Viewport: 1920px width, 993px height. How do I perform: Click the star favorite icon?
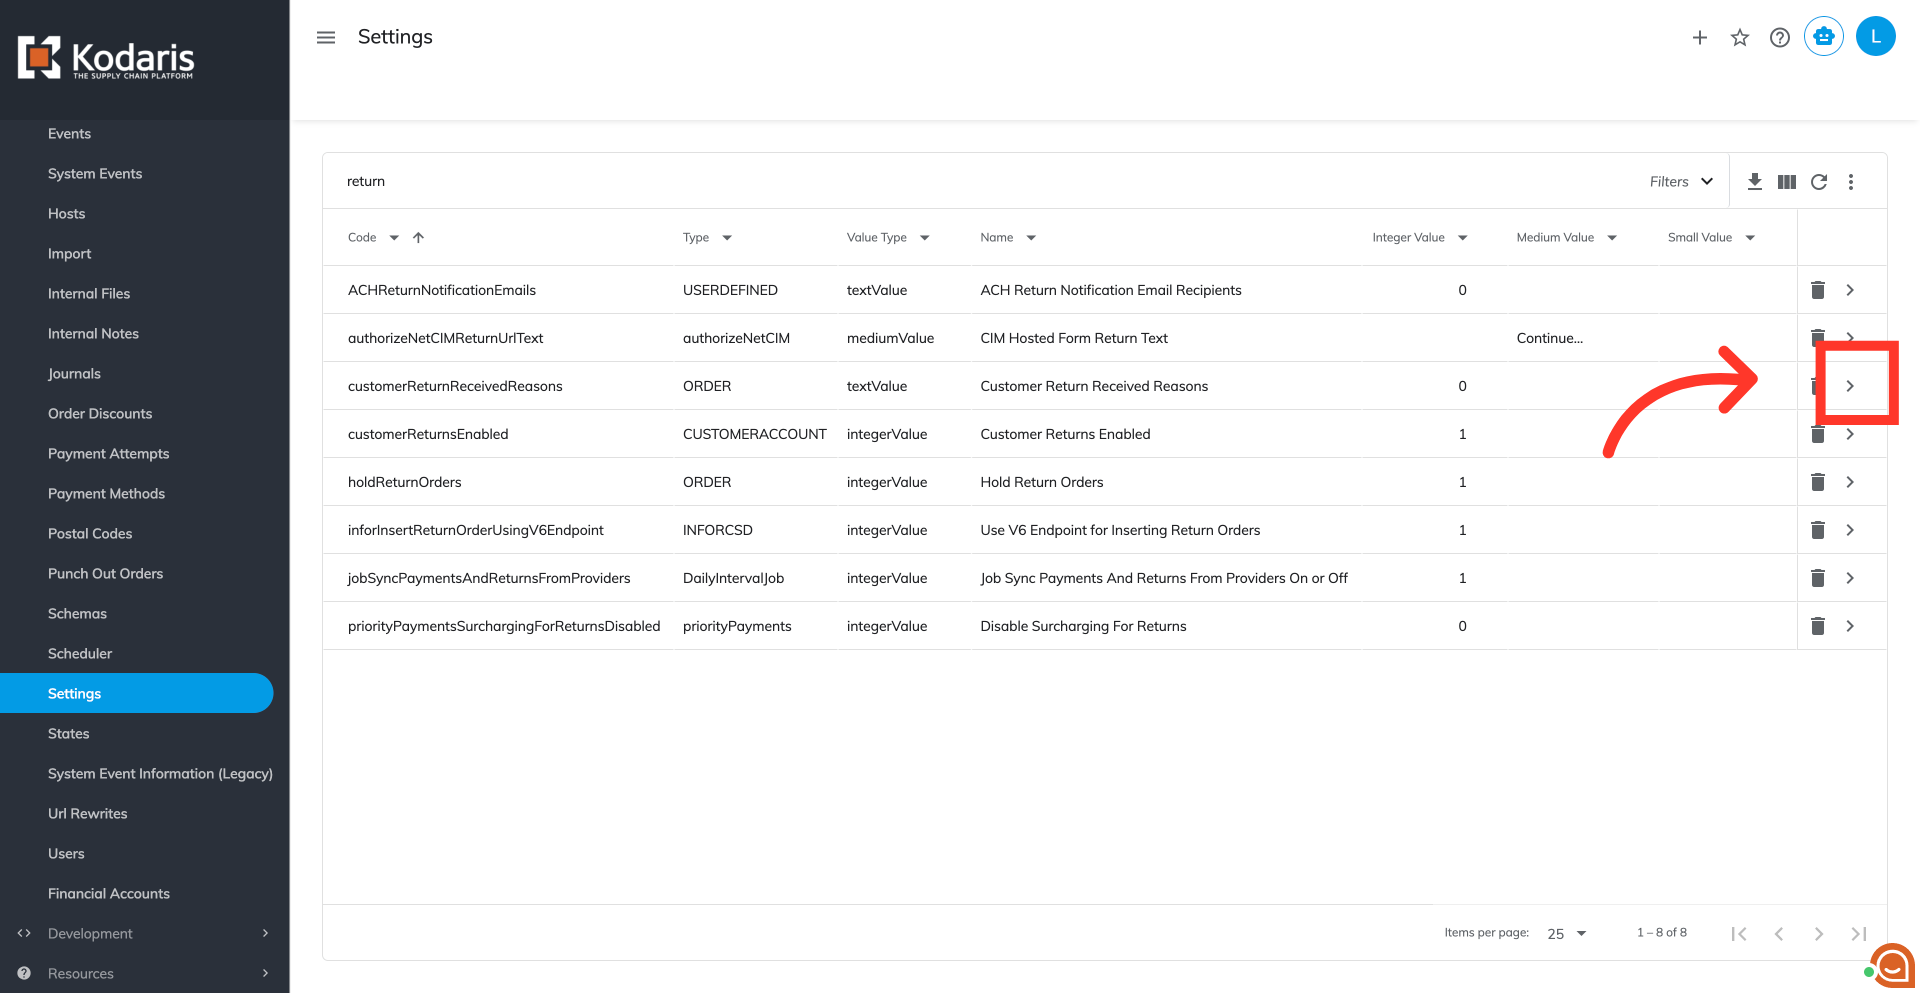pyautogui.click(x=1740, y=37)
